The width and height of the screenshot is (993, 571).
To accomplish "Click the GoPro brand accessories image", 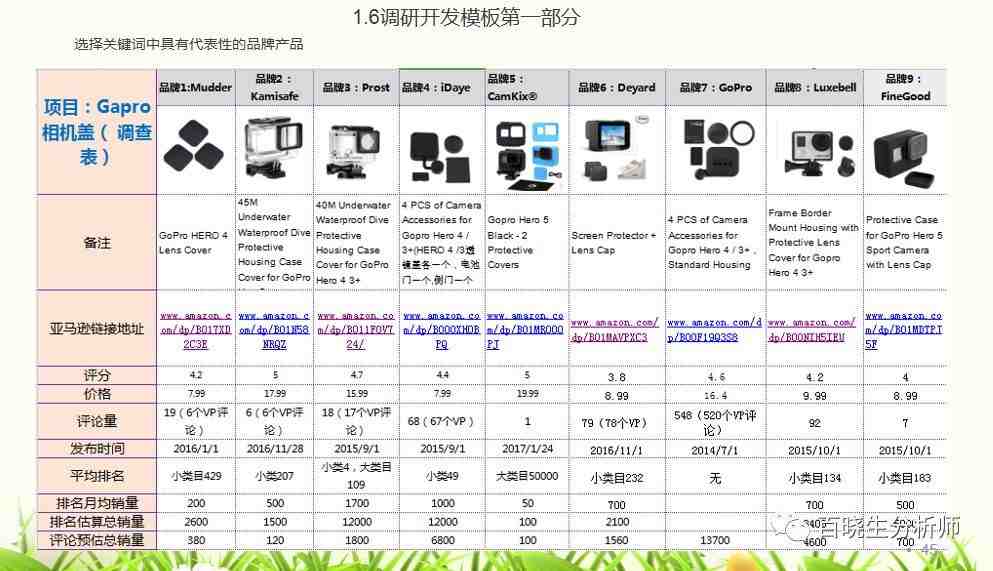I will coord(719,149).
